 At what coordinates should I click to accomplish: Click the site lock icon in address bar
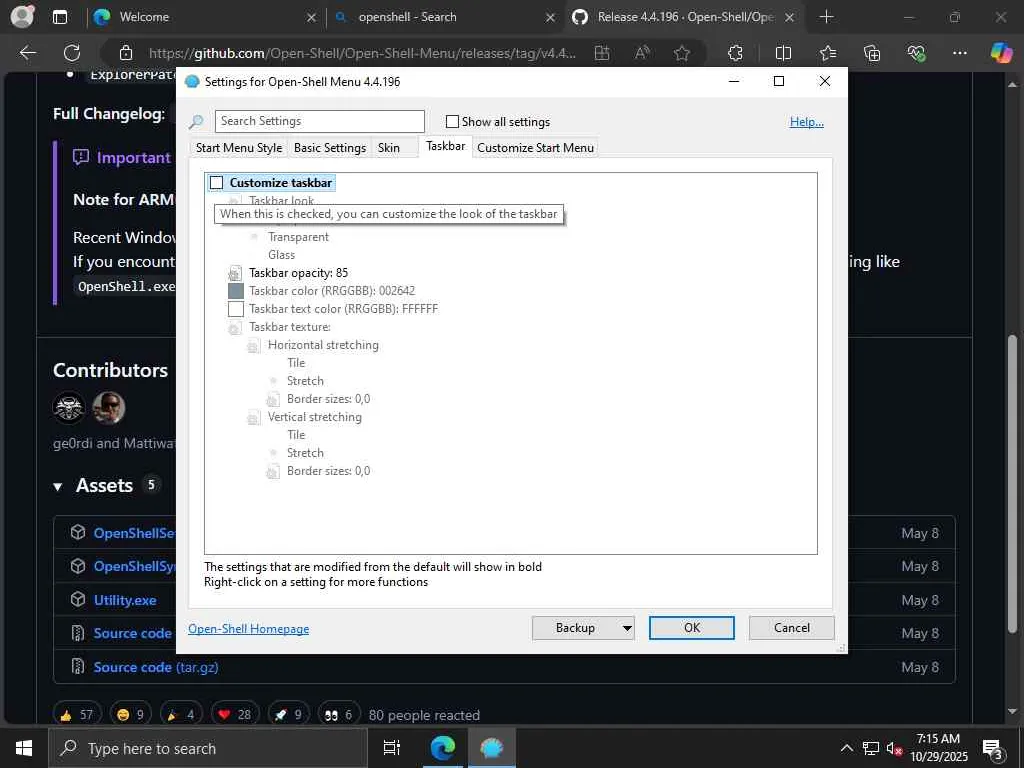(x=126, y=53)
